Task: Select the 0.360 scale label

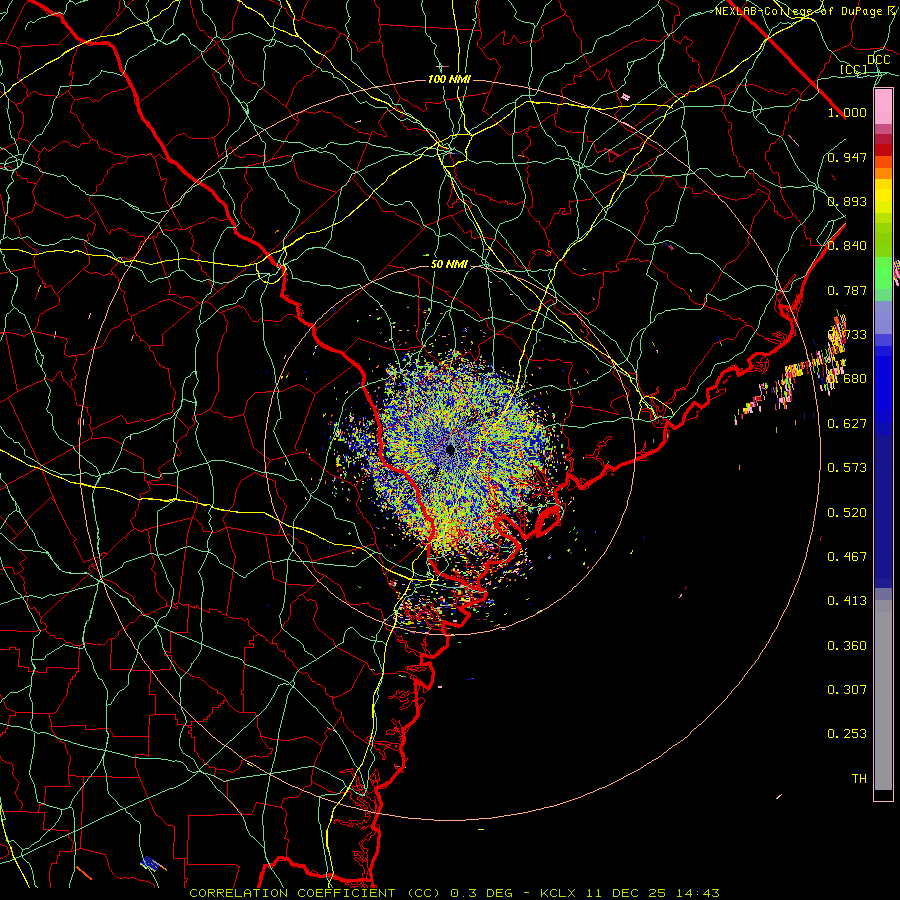Action: (847, 646)
